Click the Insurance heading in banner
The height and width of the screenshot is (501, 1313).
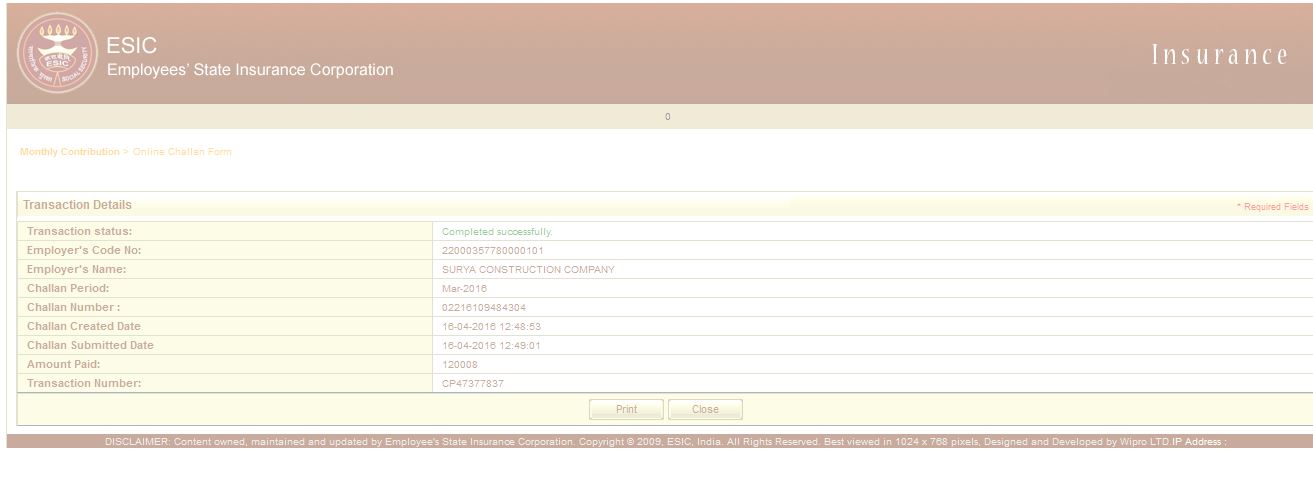[1220, 56]
